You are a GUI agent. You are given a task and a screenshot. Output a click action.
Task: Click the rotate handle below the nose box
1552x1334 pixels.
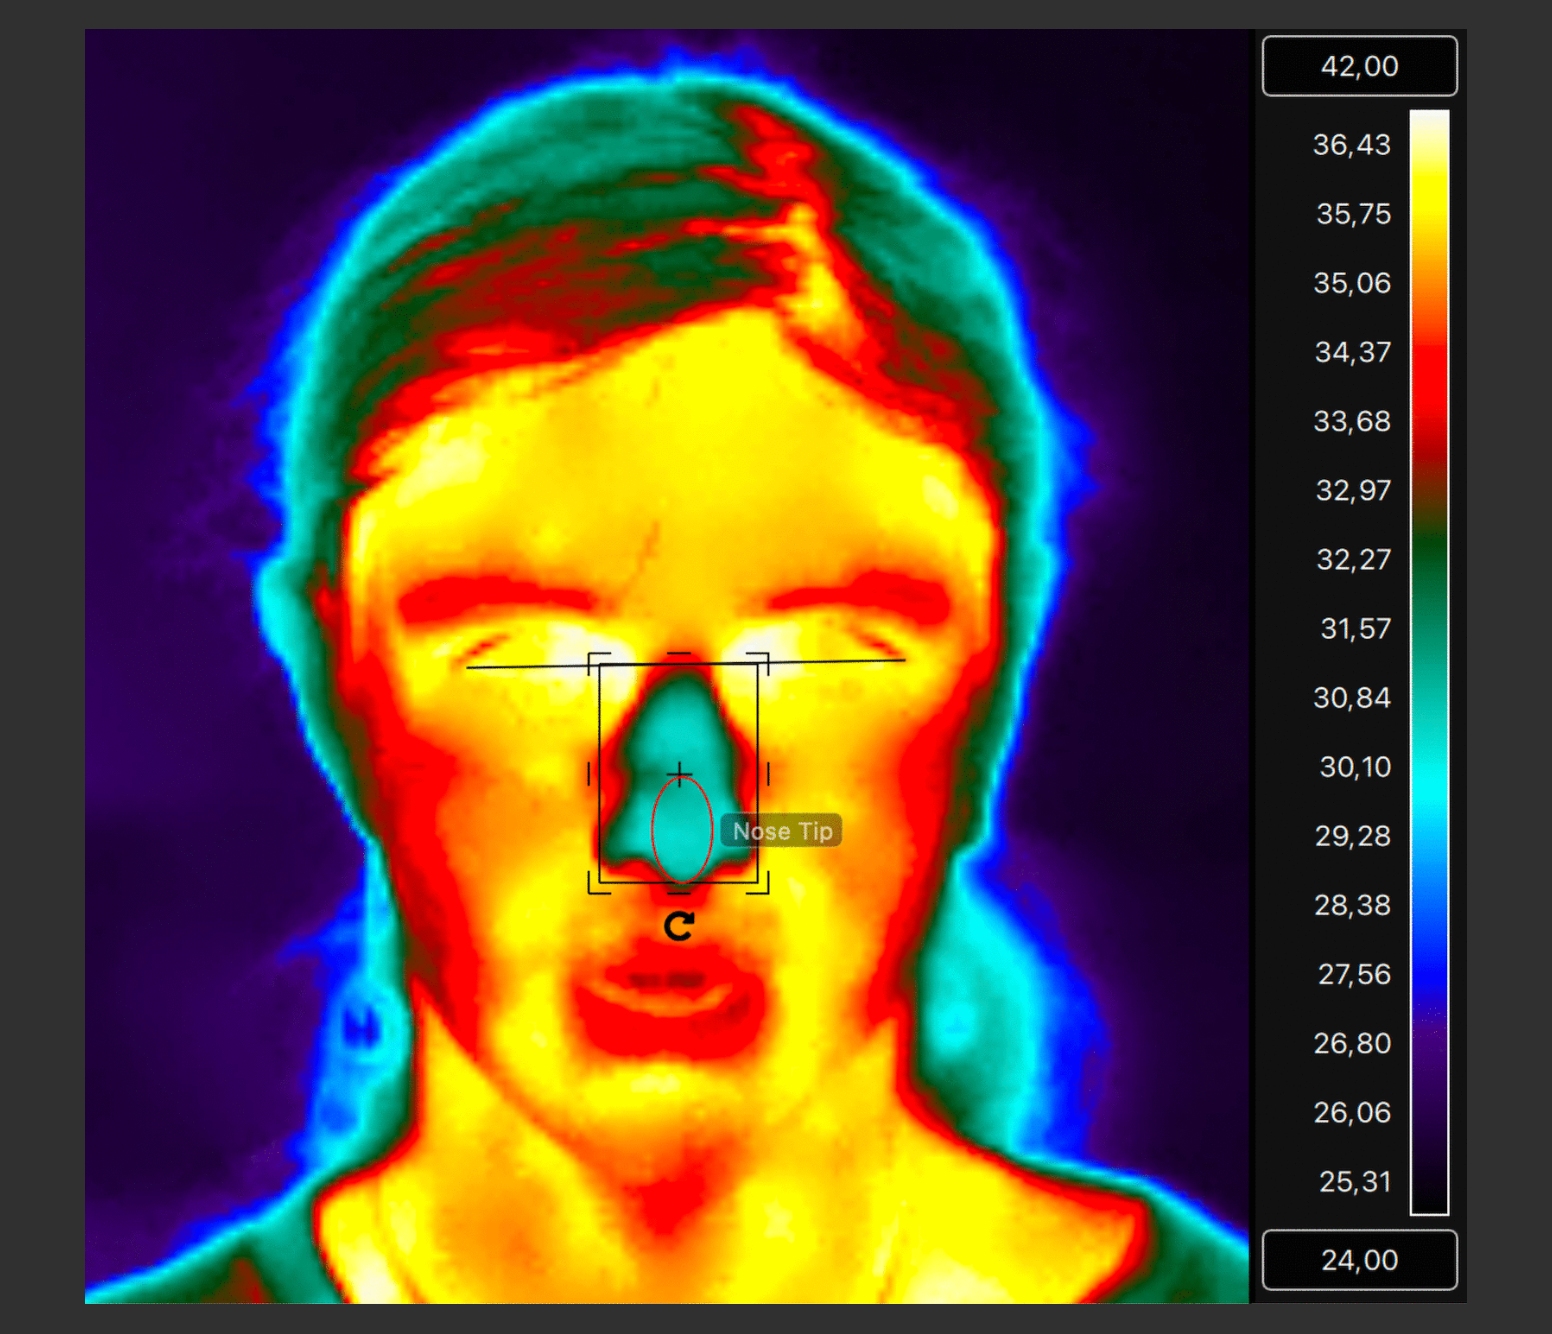[678, 926]
